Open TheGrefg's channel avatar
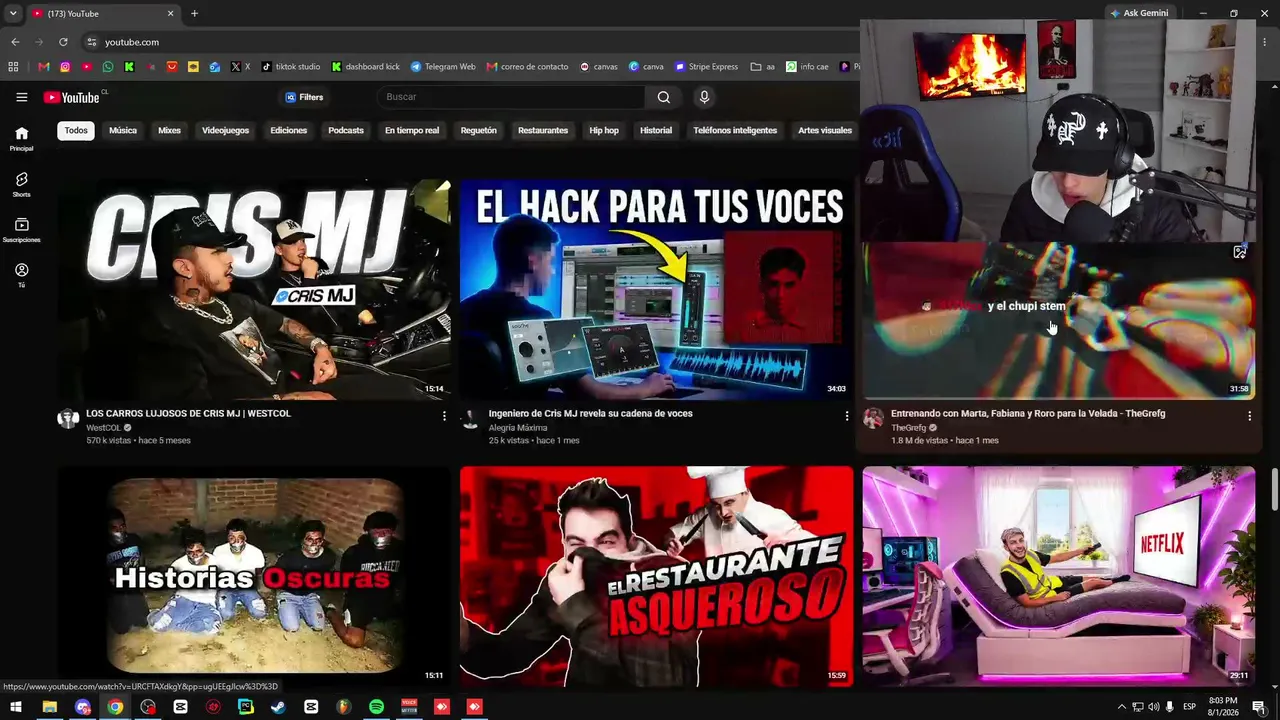 pyautogui.click(x=873, y=418)
